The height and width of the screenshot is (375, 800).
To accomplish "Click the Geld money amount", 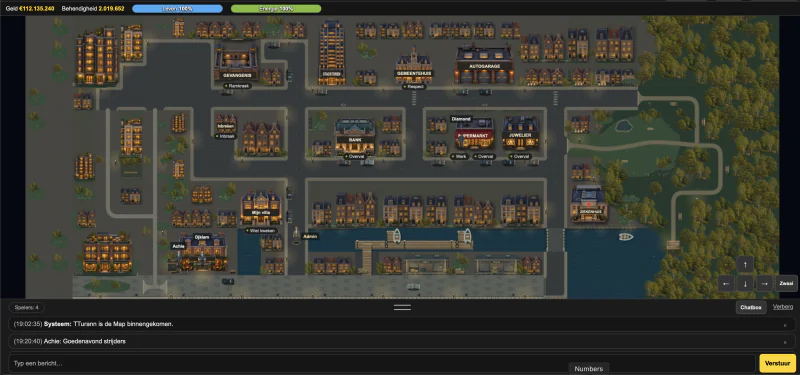I will tap(37, 9).
